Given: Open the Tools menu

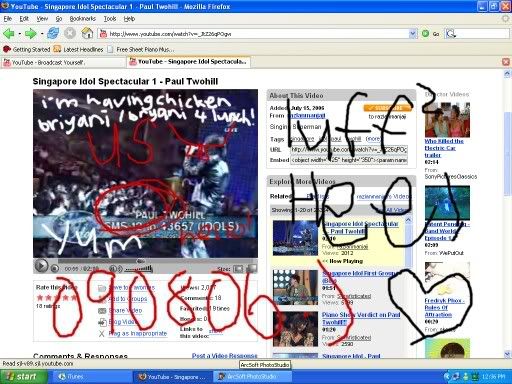Looking at the screenshot, I should [110, 19].
